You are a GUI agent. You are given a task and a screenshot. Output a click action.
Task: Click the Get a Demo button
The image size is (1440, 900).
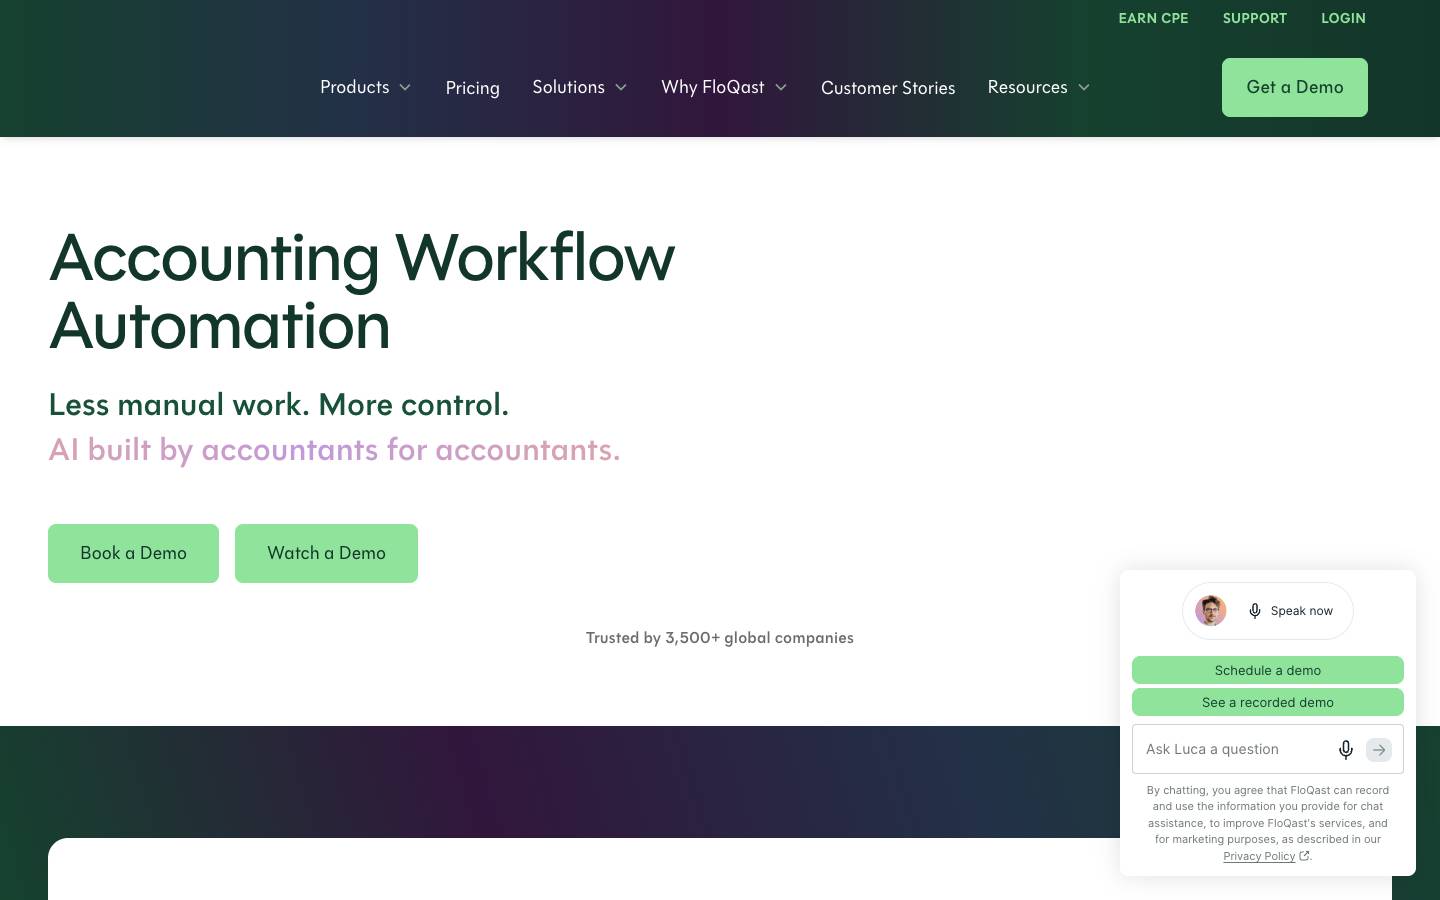click(x=1294, y=87)
